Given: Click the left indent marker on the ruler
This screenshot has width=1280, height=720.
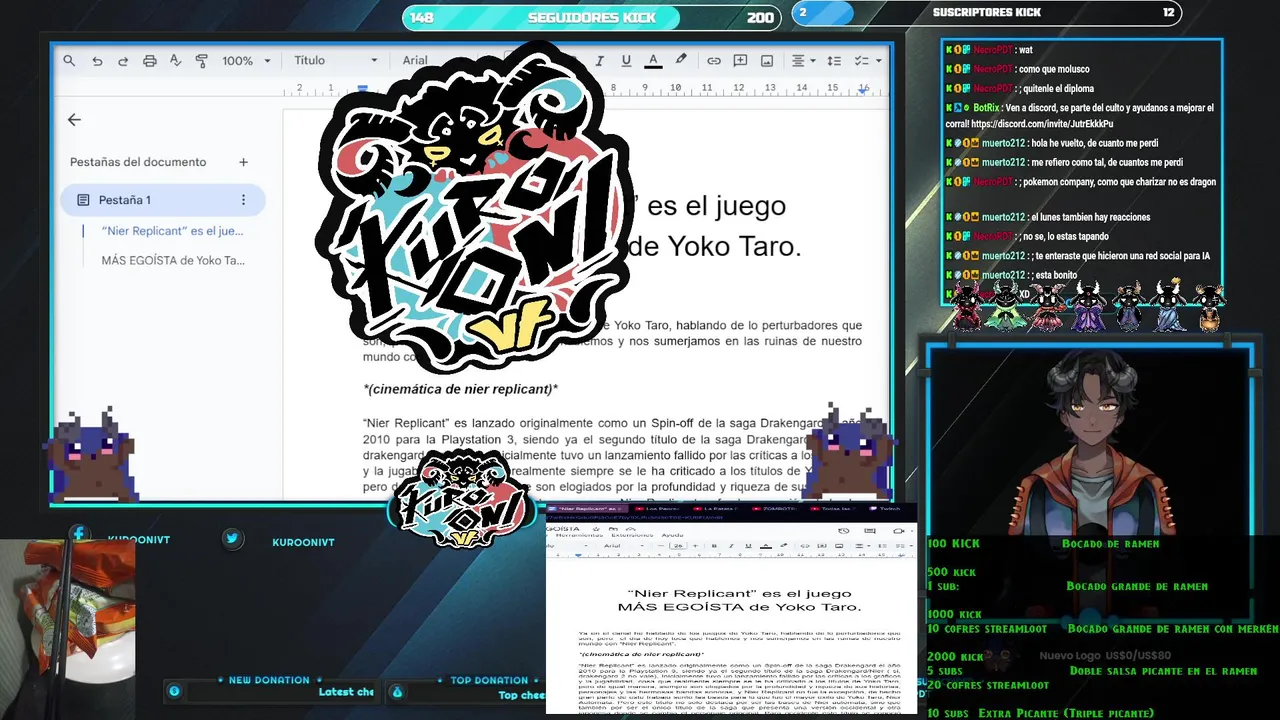Looking at the screenshot, I should click(x=363, y=89).
